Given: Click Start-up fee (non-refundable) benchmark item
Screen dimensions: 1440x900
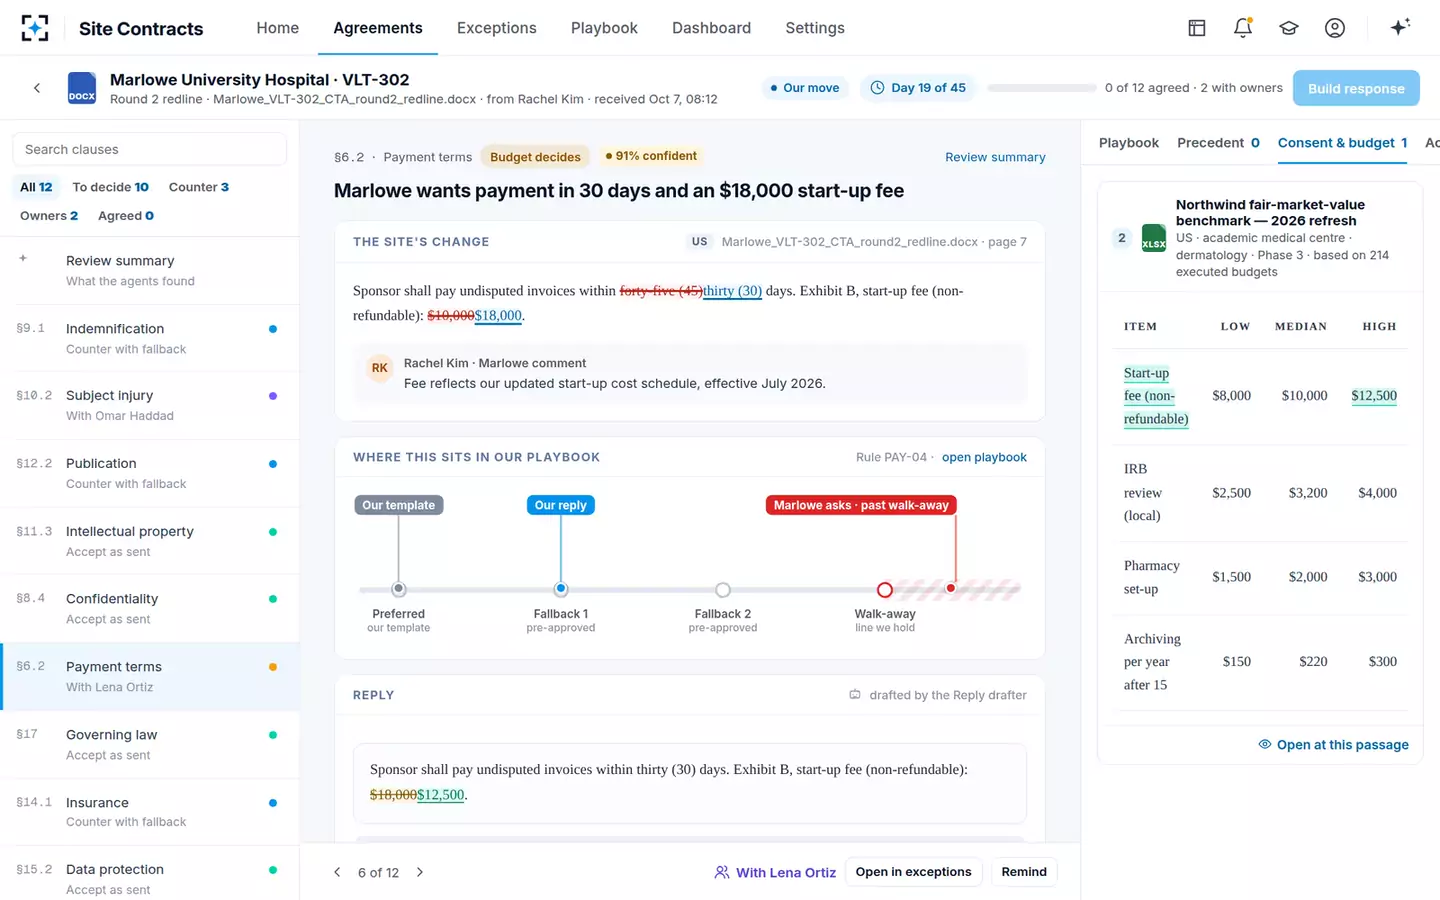Looking at the screenshot, I should tap(1156, 396).
